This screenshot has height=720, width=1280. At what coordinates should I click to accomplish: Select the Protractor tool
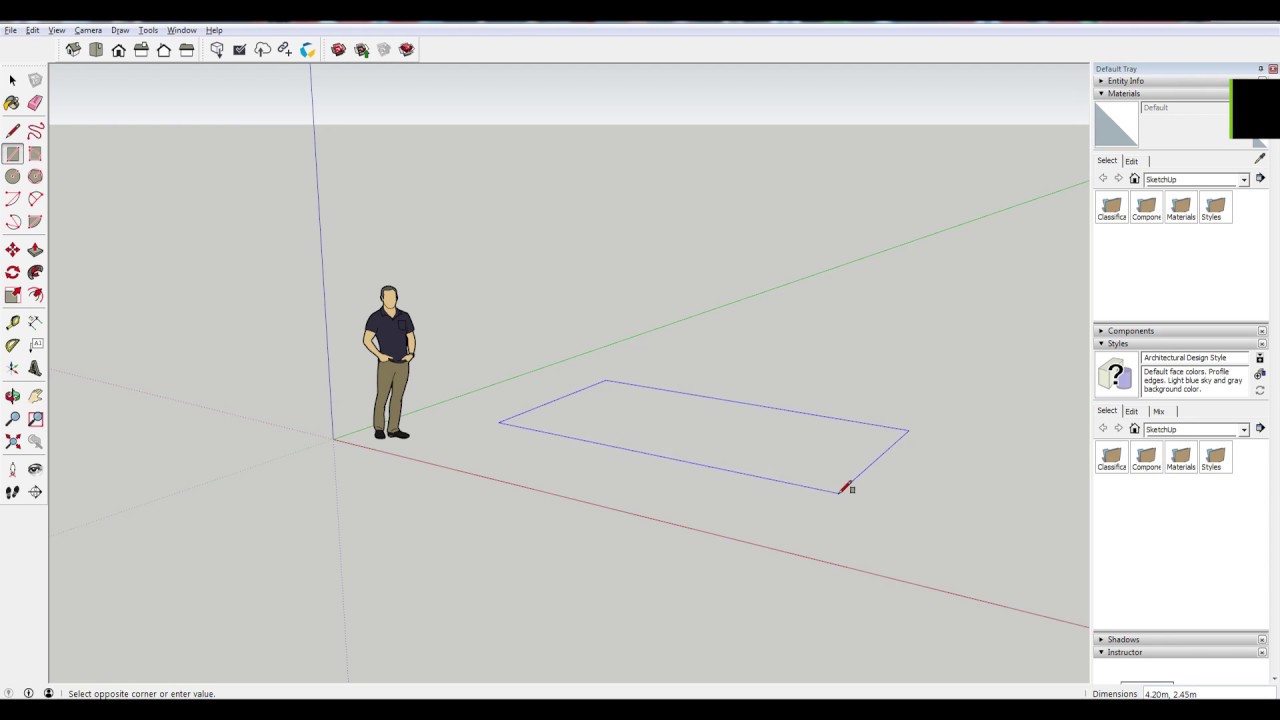point(12,345)
